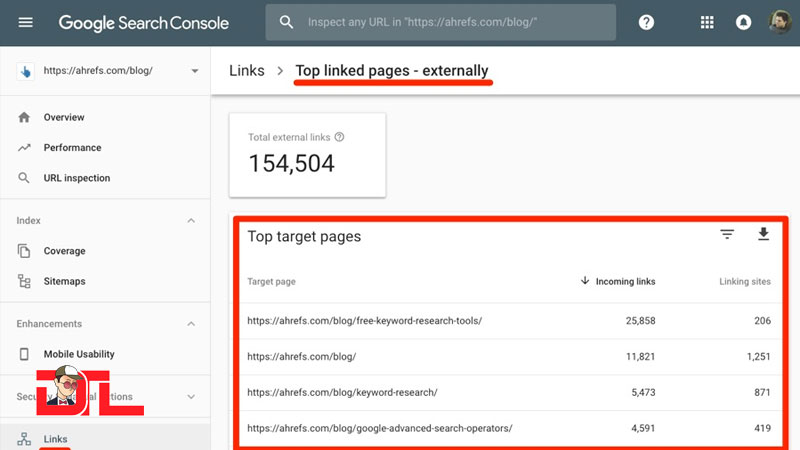Sort by Incoming links column
The height and width of the screenshot is (450, 800).
pyautogui.click(x=624, y=282)
